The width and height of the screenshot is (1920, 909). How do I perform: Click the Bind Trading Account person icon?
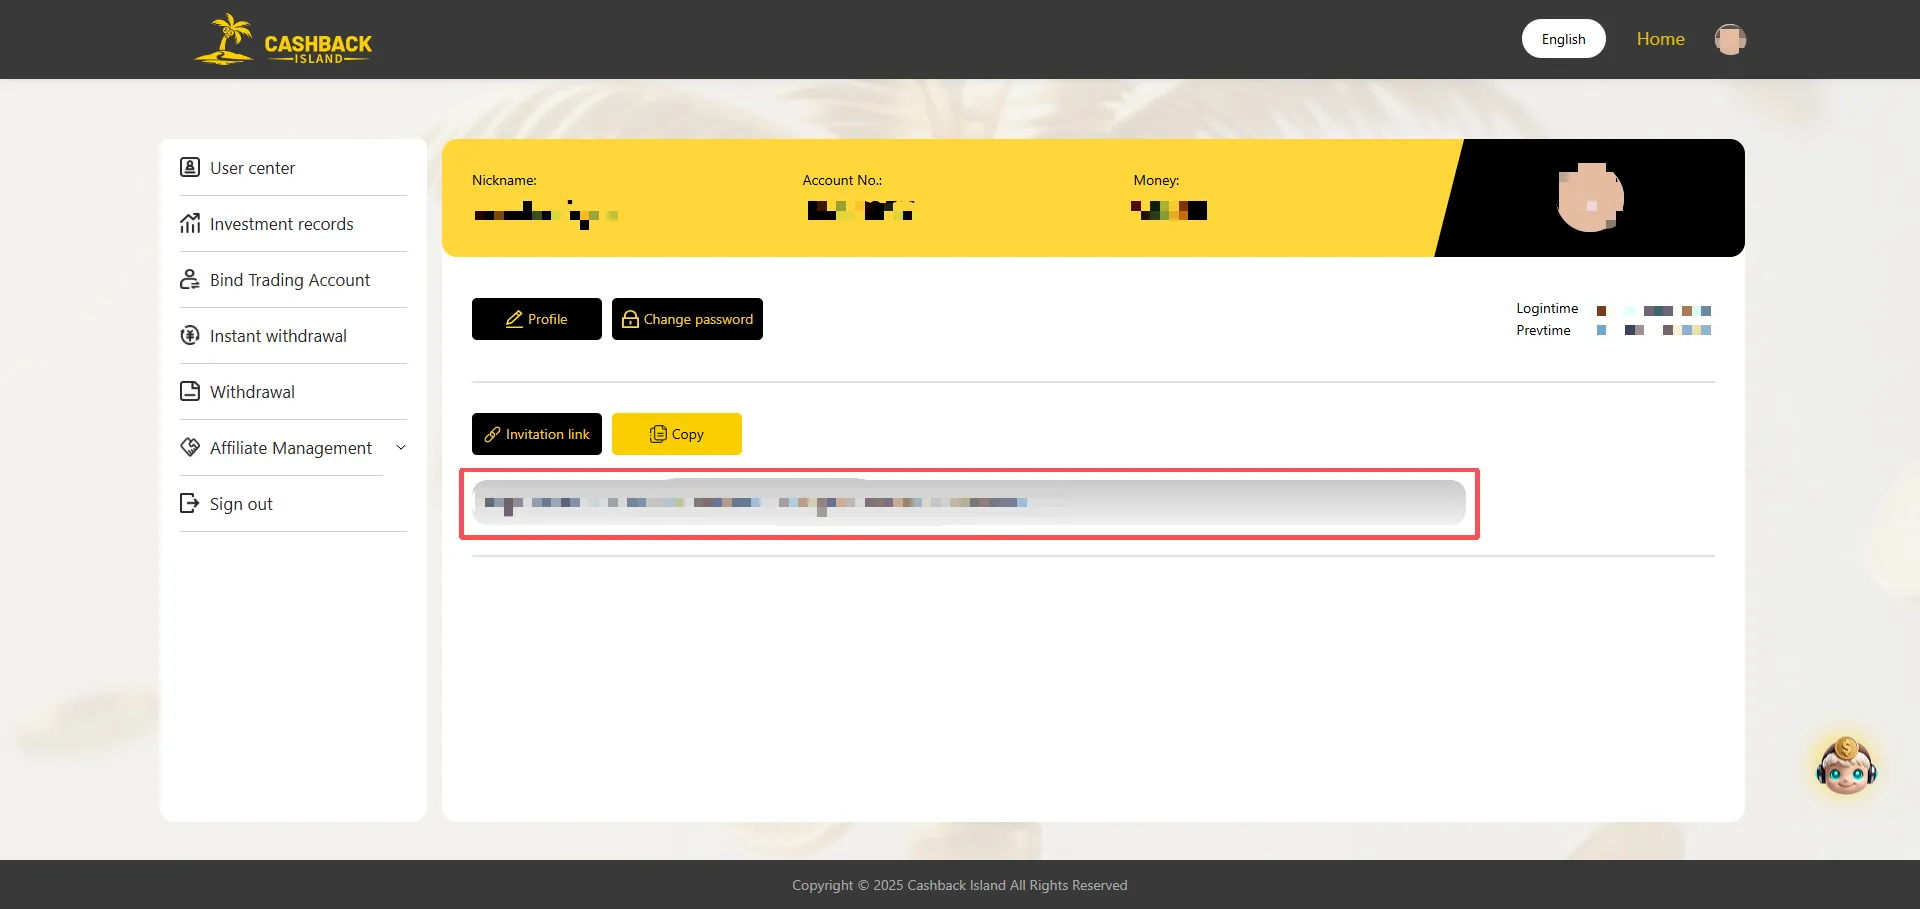click(x=190, y=279)
